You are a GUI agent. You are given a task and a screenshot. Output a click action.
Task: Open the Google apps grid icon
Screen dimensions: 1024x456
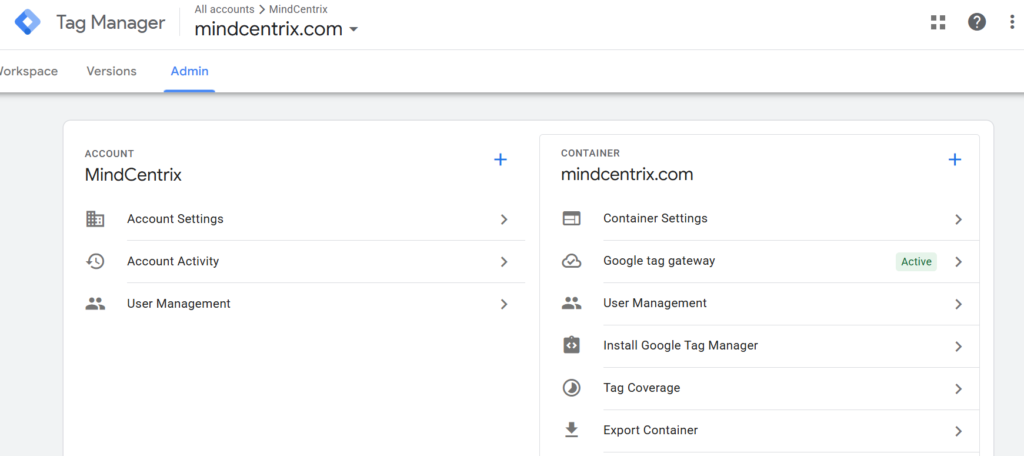point(938,23)
